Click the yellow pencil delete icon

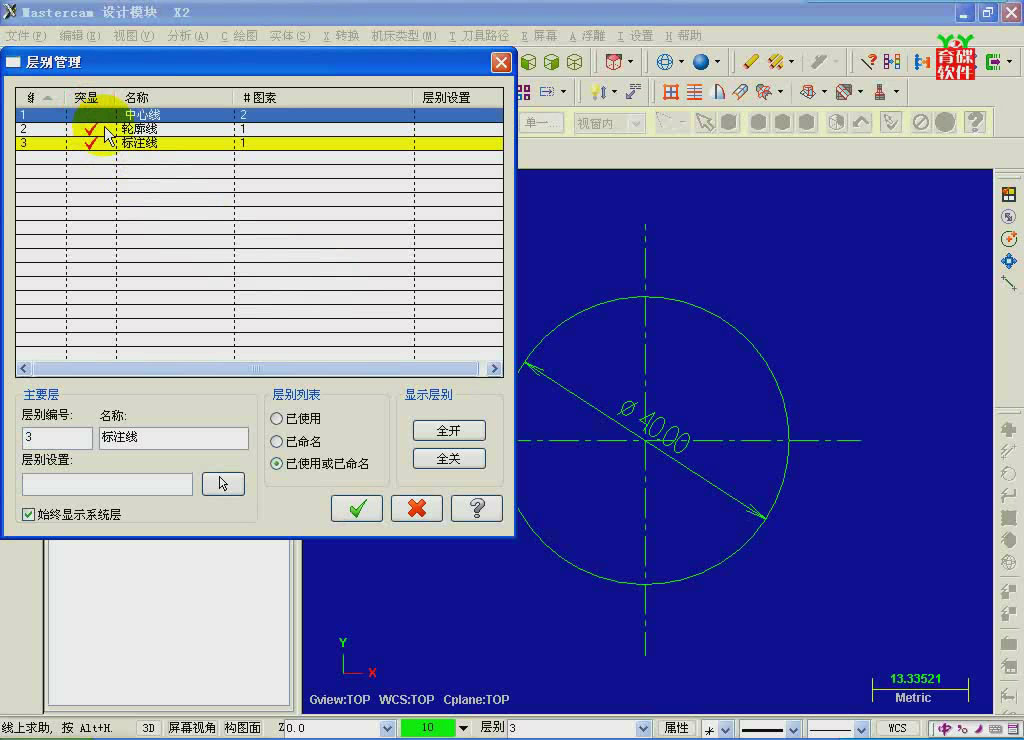click(x=750, y=62)
